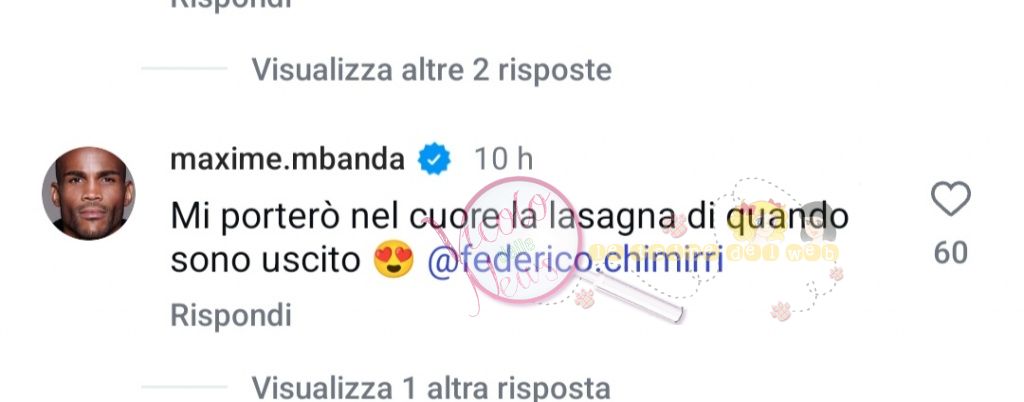
Task: Expand 'Visualizza 1 altra risposta' reply
Action: (x=431, y=388)
